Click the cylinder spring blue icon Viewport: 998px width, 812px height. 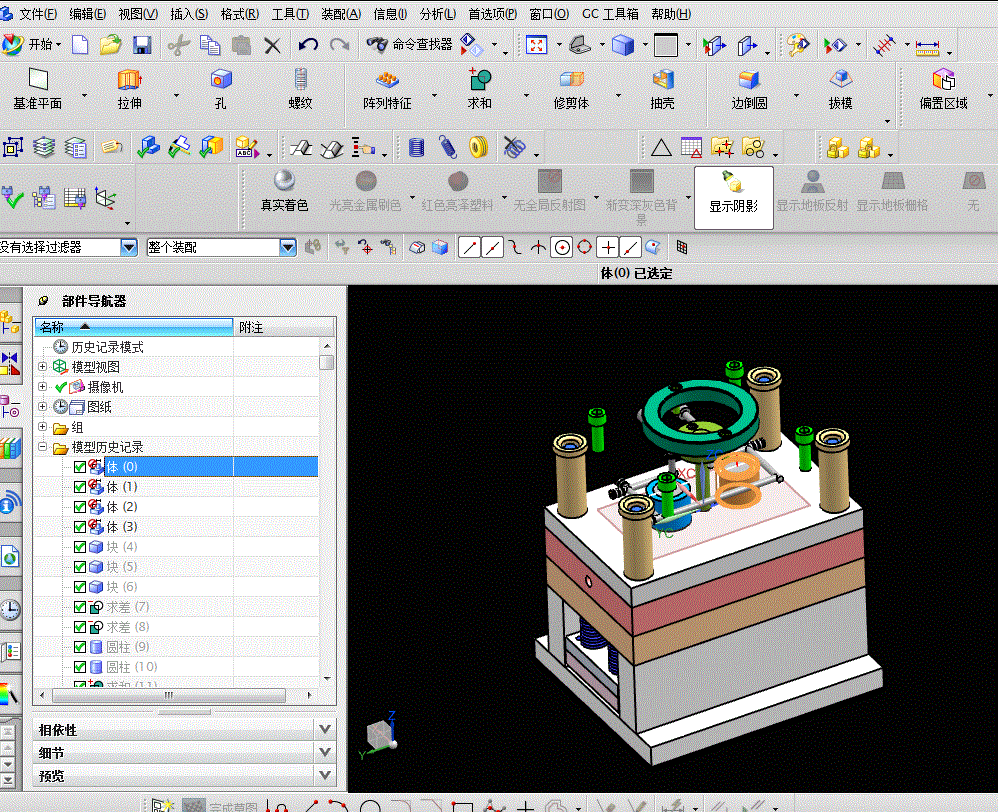(x=416, y=148)
